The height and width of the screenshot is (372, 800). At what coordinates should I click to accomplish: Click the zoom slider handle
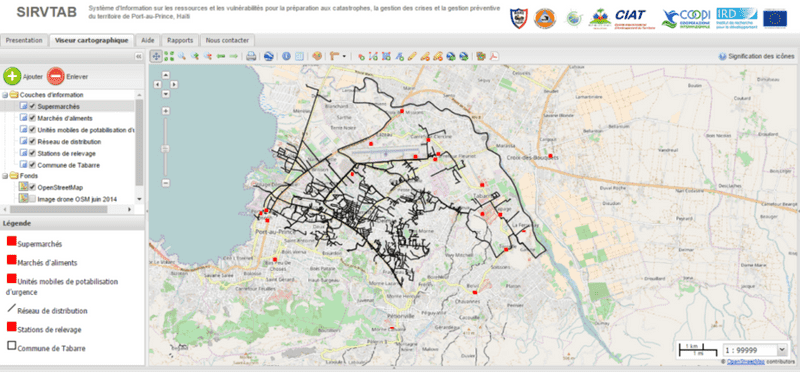(166, 148)
